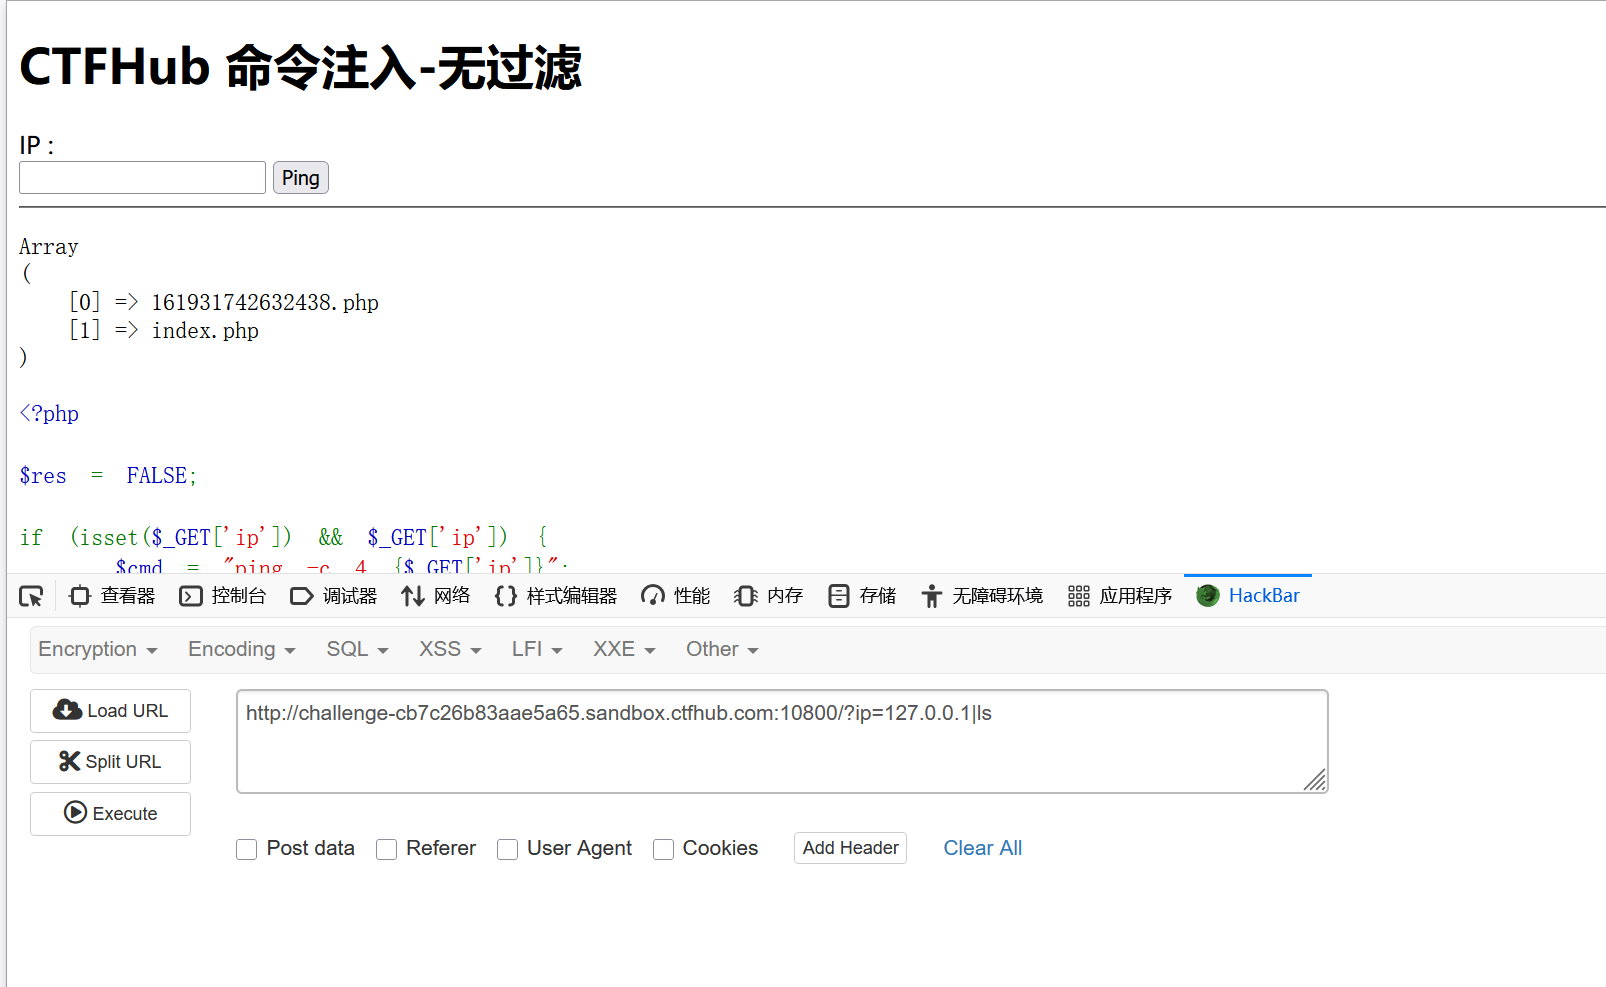Click the <?php opening tag text
Image resolution: width=1606 pixels, height=987 pixels.
tap(49, 414)
